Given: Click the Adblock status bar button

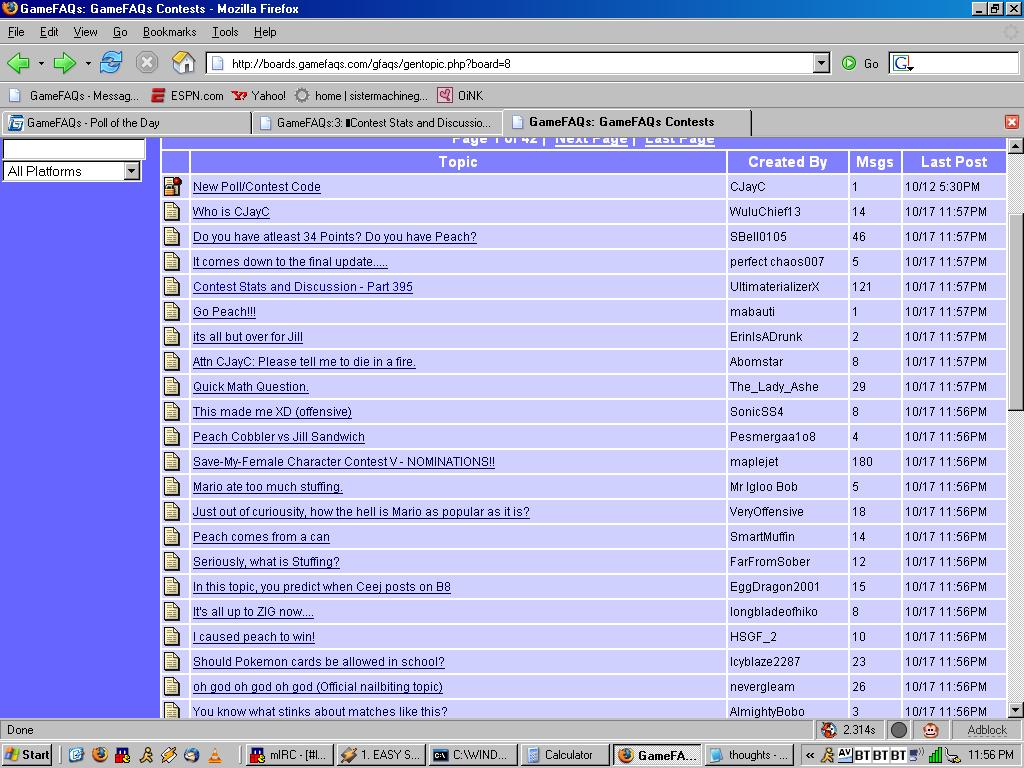Looking at the screenshot, I should tap(986, 730).
